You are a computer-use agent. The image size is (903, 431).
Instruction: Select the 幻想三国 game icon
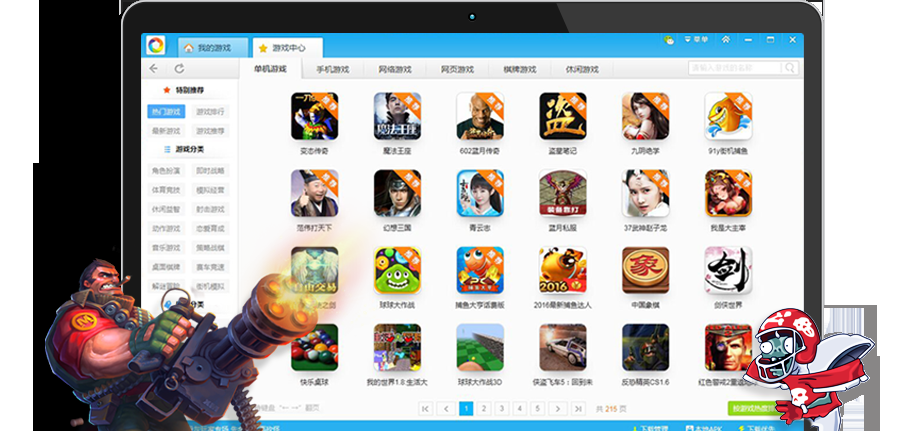pyautogui.click(x=397, y=193)
